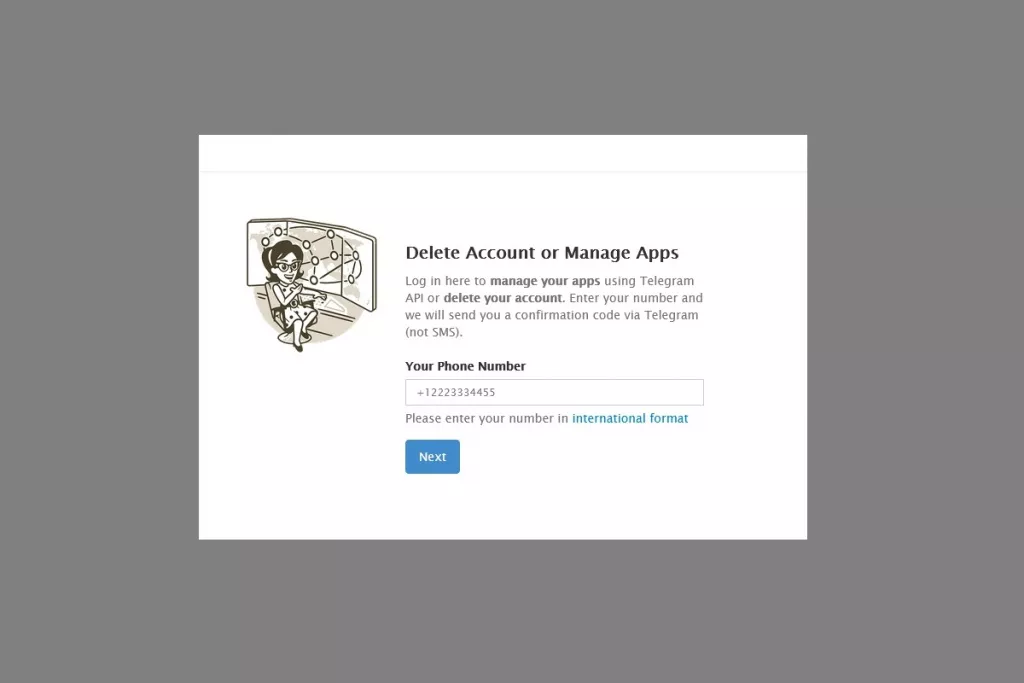Click the Please enter your number hint
The width and height of the screenshot is (1024, 683).
pos(487,418)
